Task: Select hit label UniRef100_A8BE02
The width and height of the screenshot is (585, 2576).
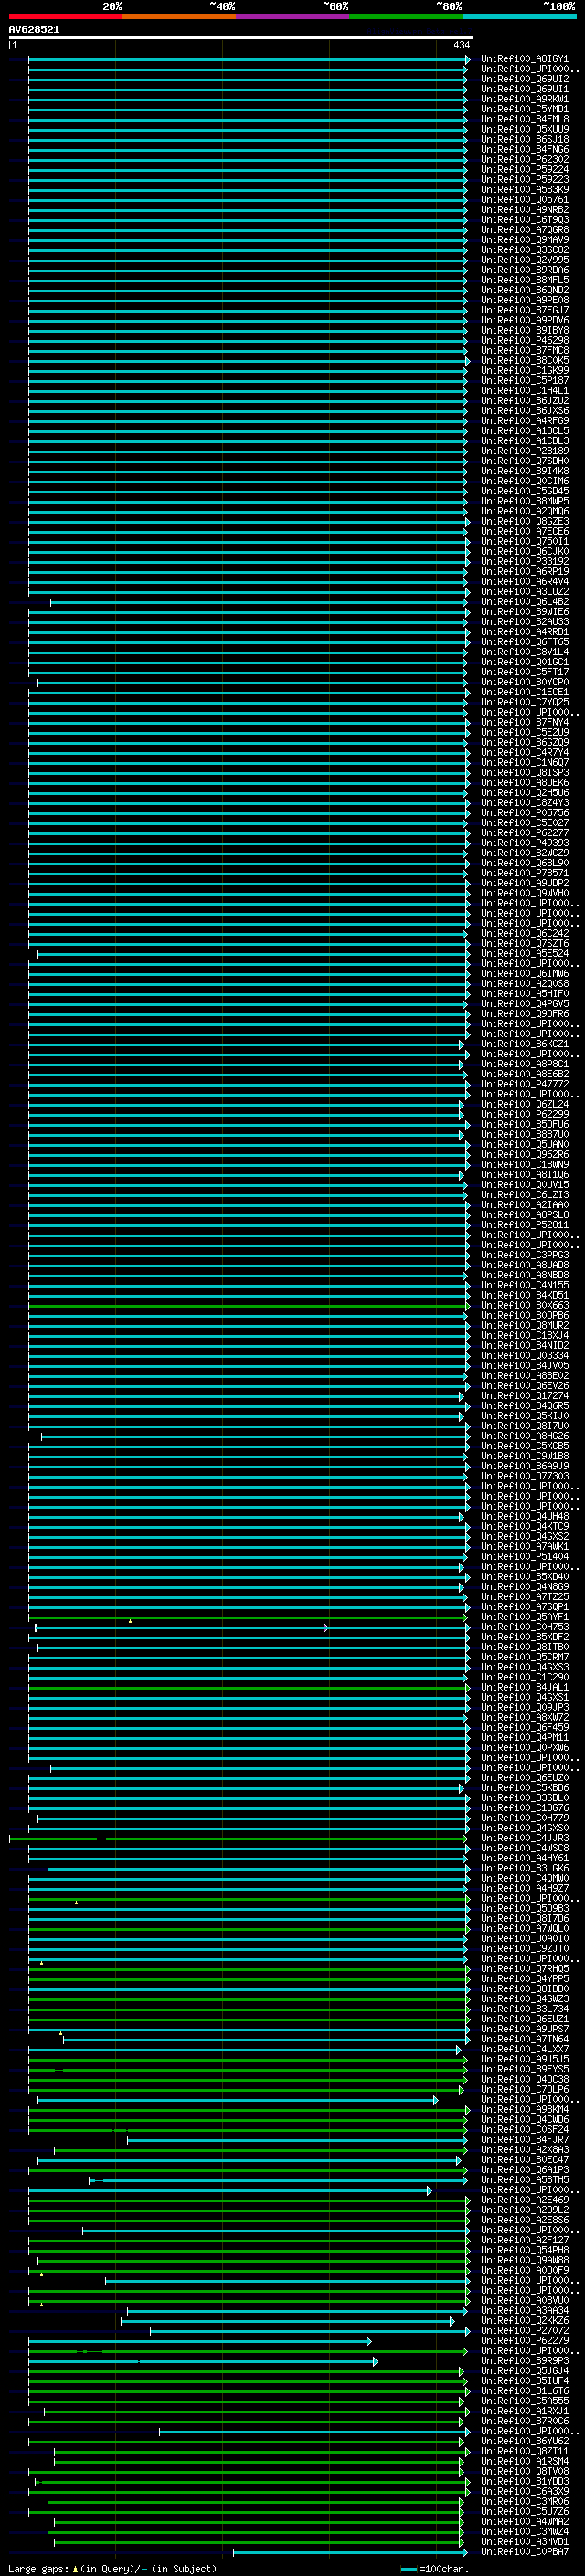Action: 524,1375
